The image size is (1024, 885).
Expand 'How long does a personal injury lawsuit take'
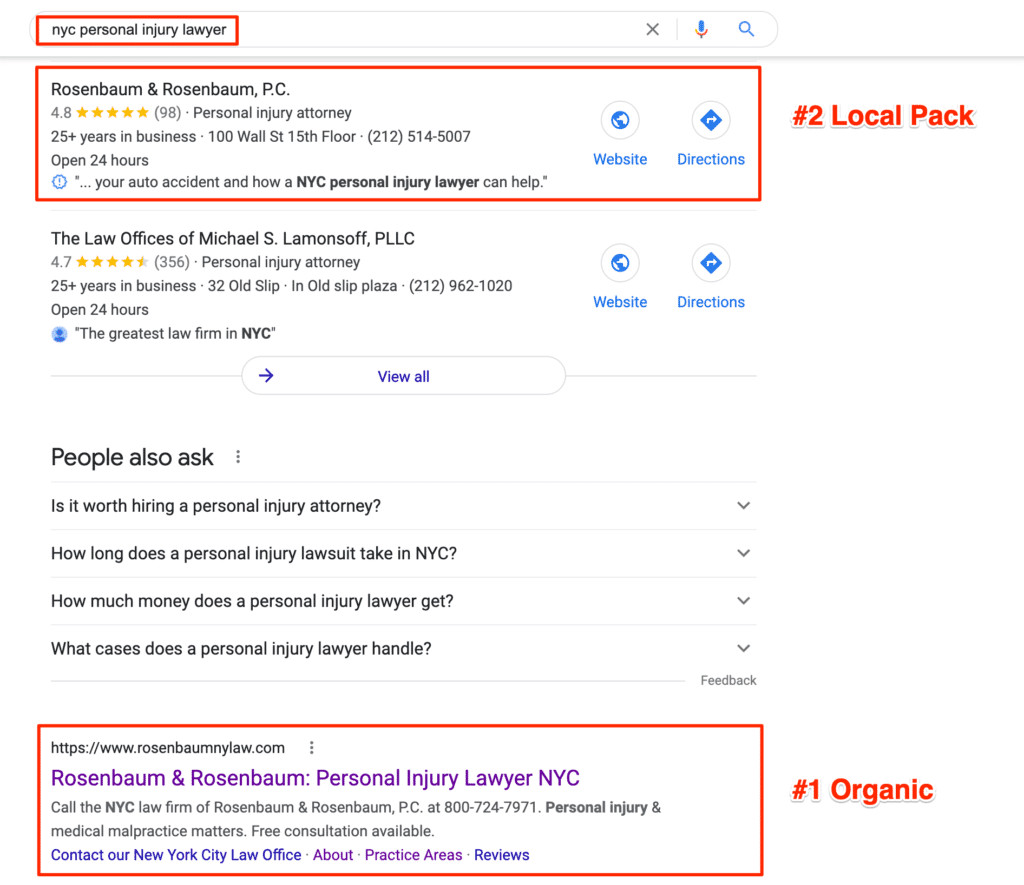click(404, 554)
